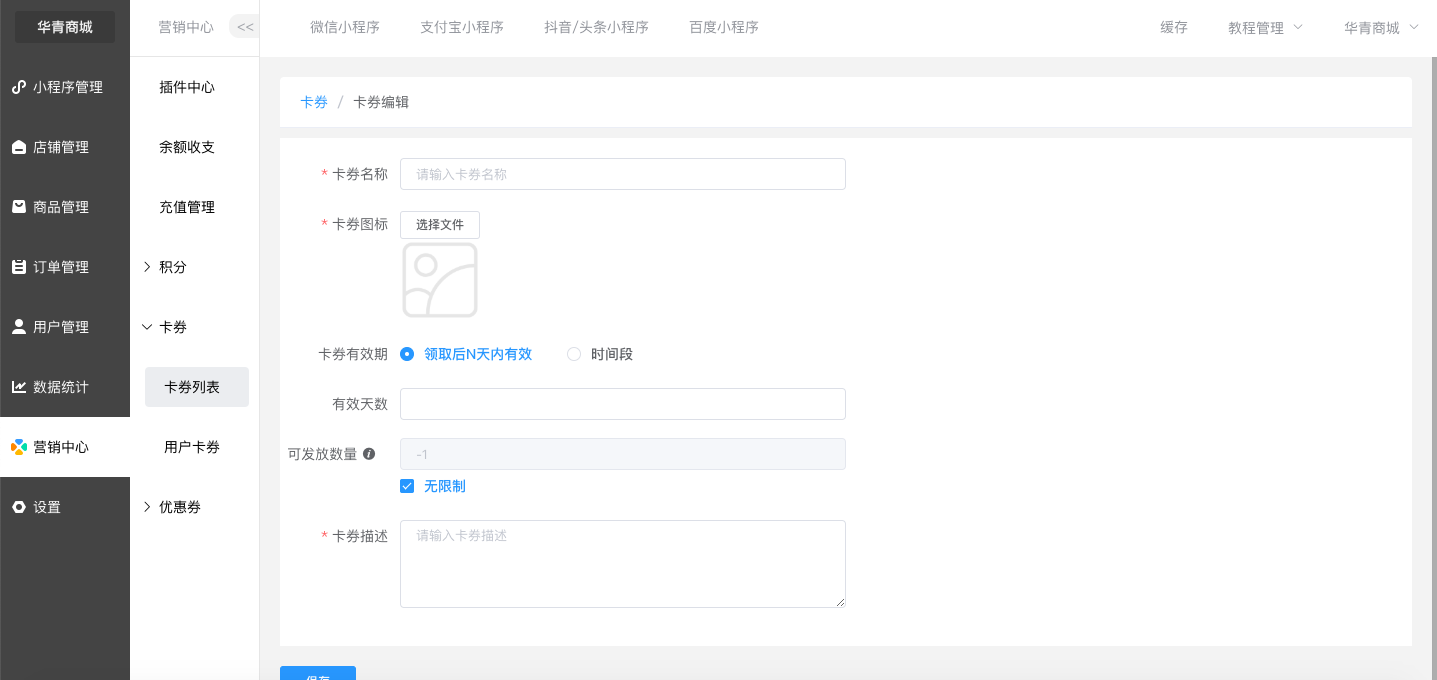Click the 用户管理 person icon
The width and height of the screenshot is (1437, 680).
click(19, 327)
